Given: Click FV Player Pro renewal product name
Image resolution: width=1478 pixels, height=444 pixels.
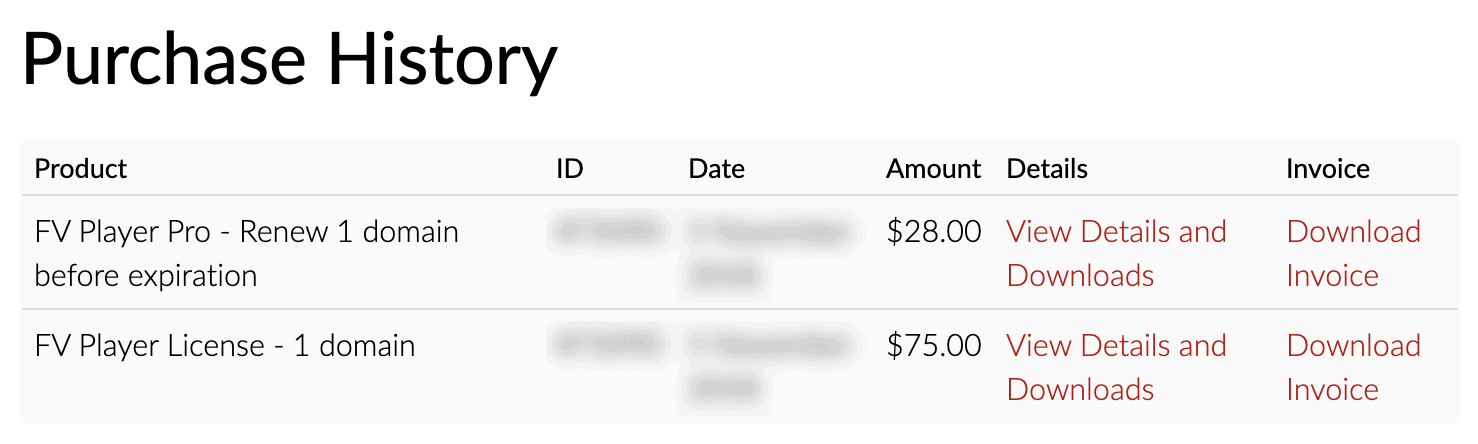Looking at the screenshot, I should (x=247, y=253).
